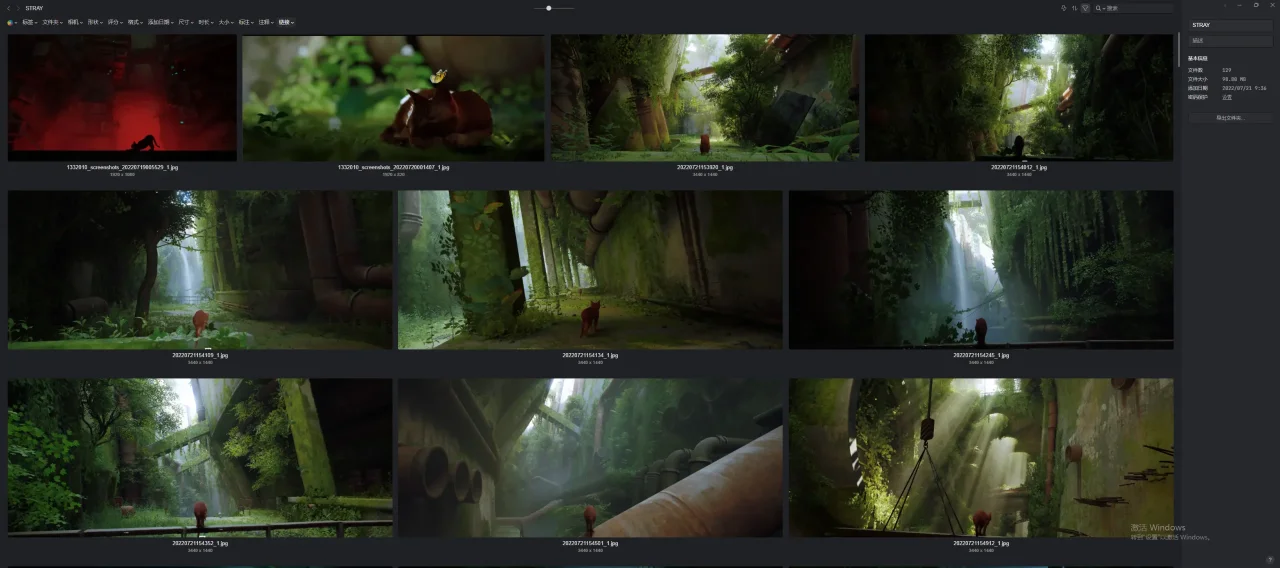The image size is (1280, 568).
Task: Select the thumbnail of cat walking beside mossy wall
Action: (590, 270)
